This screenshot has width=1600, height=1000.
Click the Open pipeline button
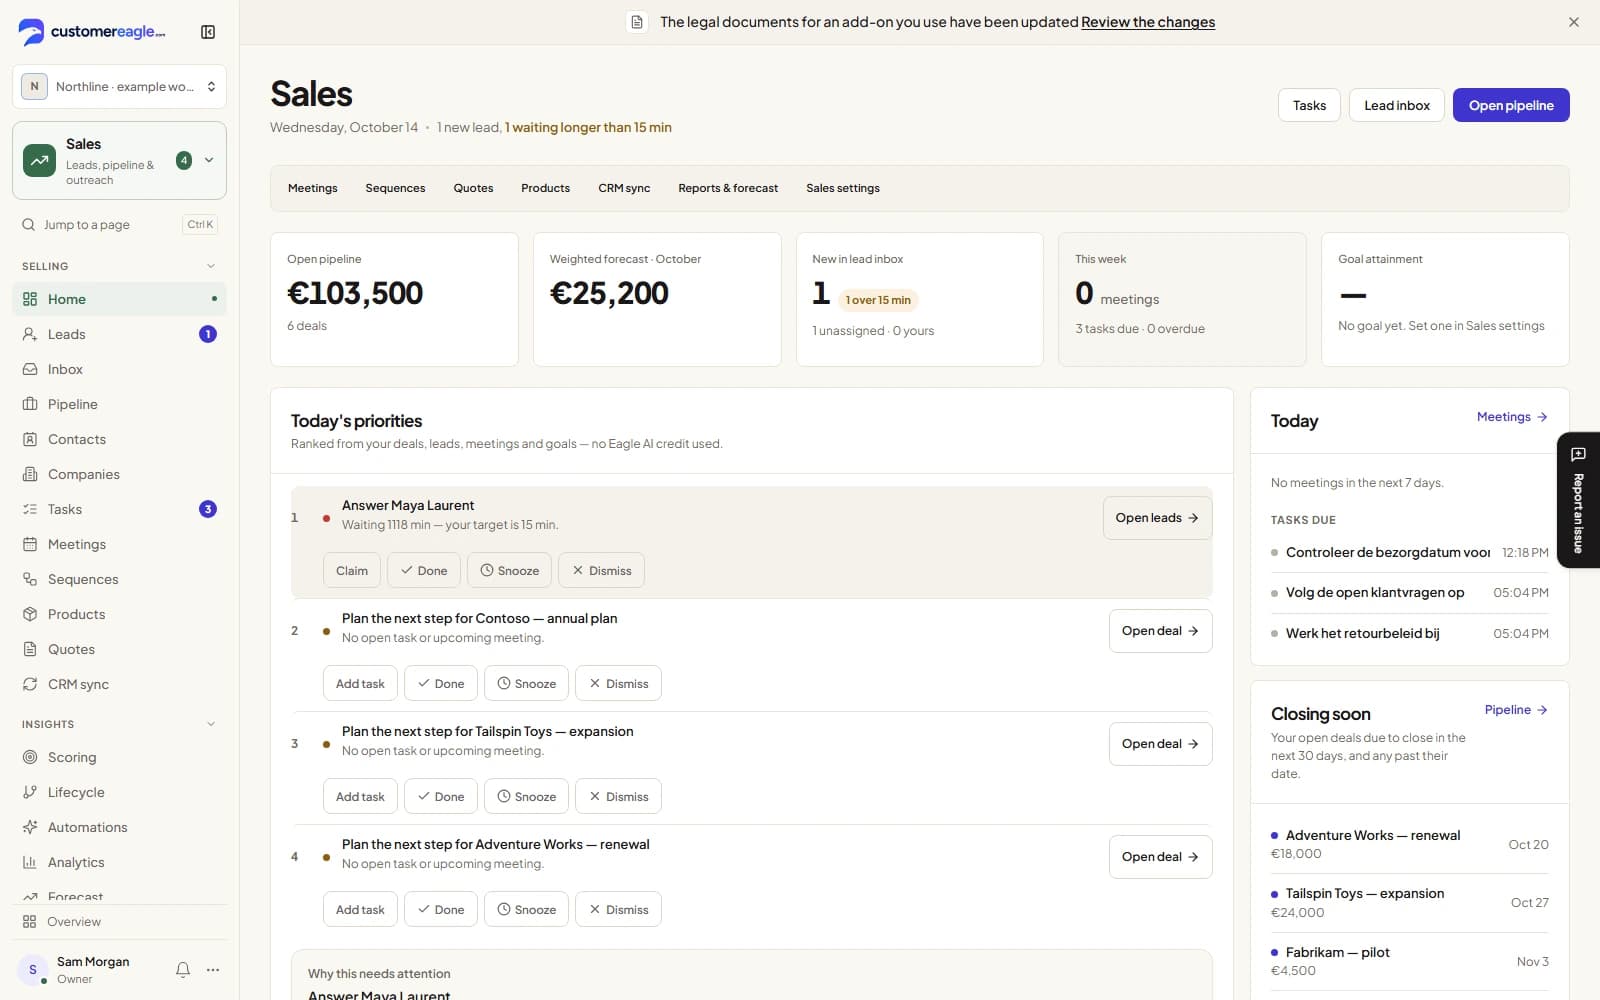pos(1511,105)
